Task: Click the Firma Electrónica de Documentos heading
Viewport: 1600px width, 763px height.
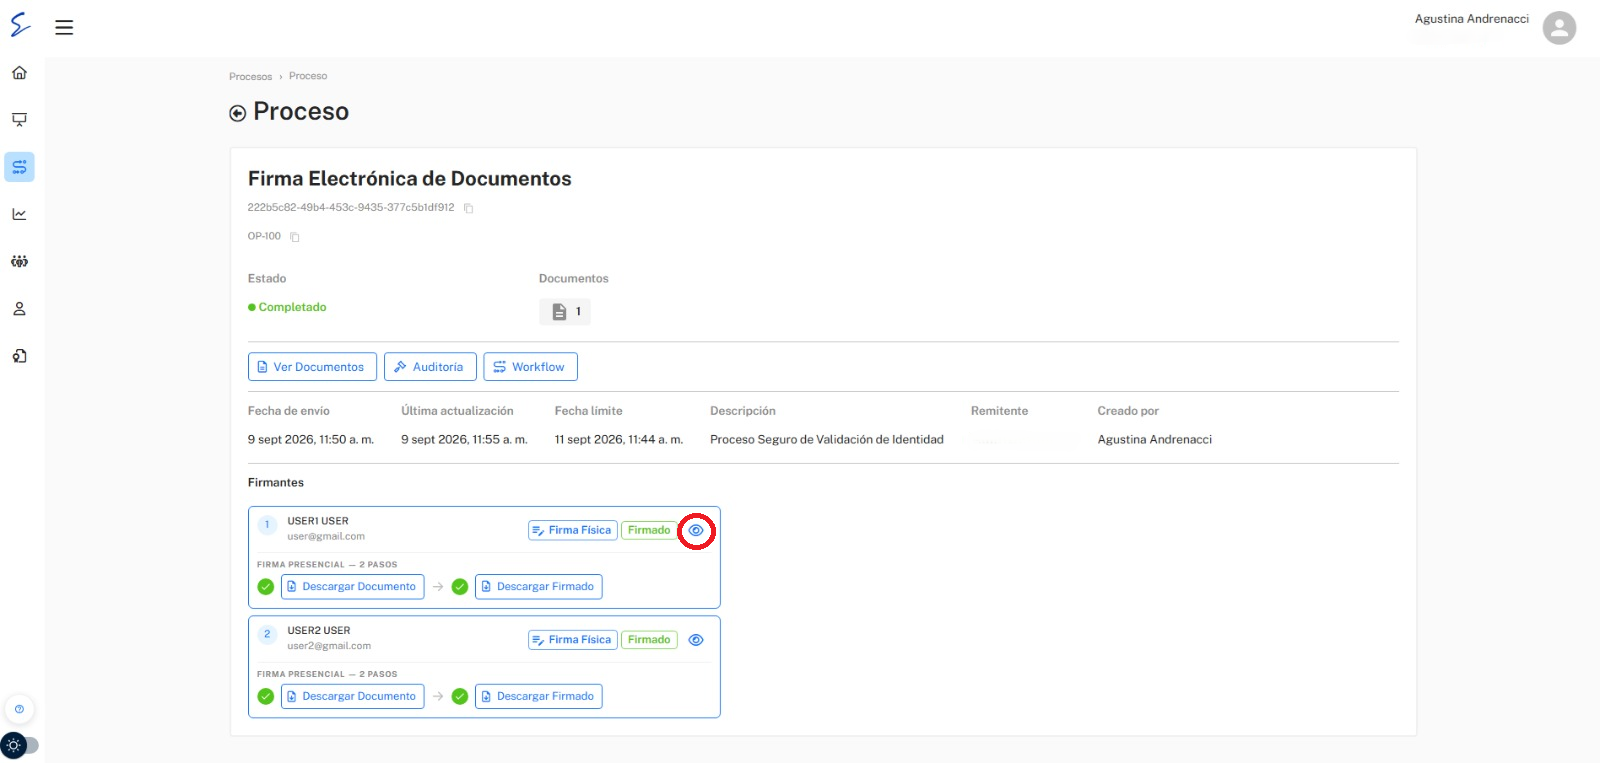Action: click(410, 179)
